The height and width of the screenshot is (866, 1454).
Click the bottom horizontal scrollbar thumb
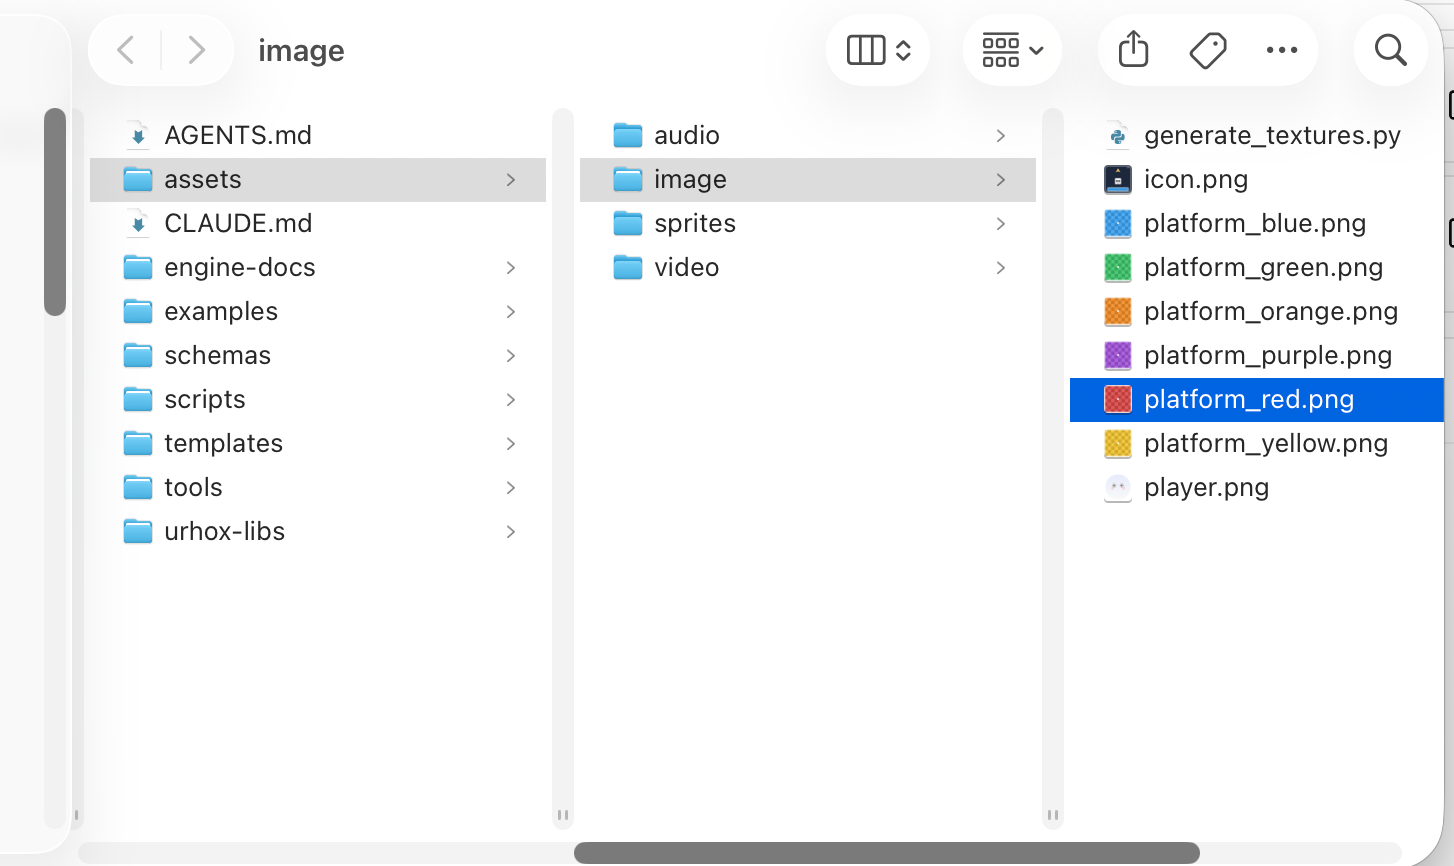pos(887,853)
